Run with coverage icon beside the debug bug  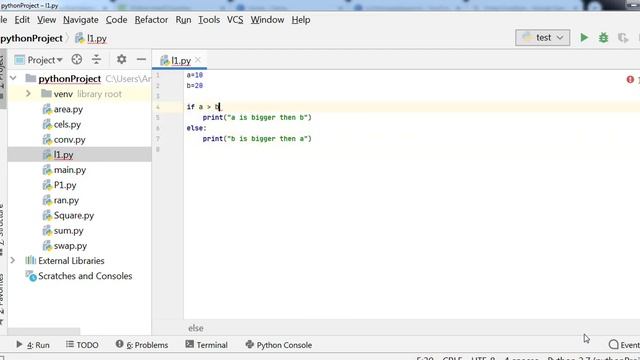pyautogui.click(x=622, y=38)
